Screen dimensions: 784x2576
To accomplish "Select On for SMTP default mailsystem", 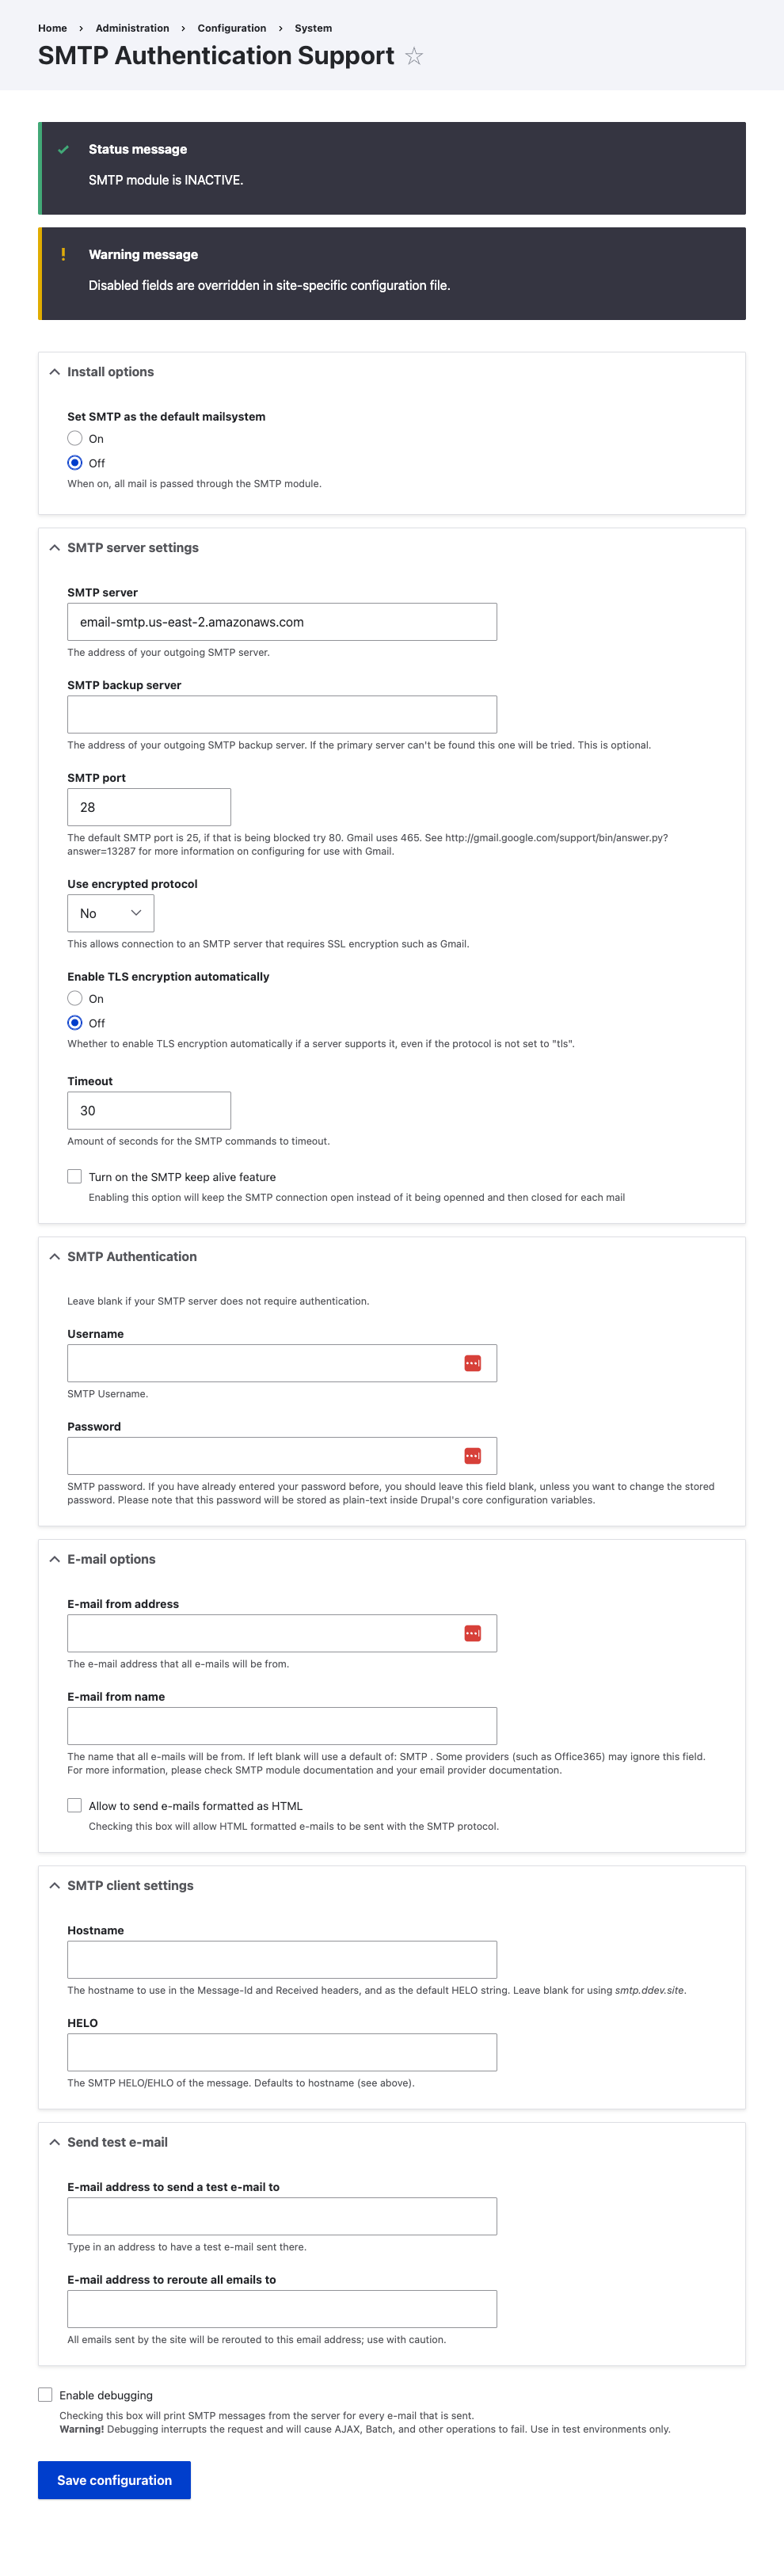I will coord(75,438).
